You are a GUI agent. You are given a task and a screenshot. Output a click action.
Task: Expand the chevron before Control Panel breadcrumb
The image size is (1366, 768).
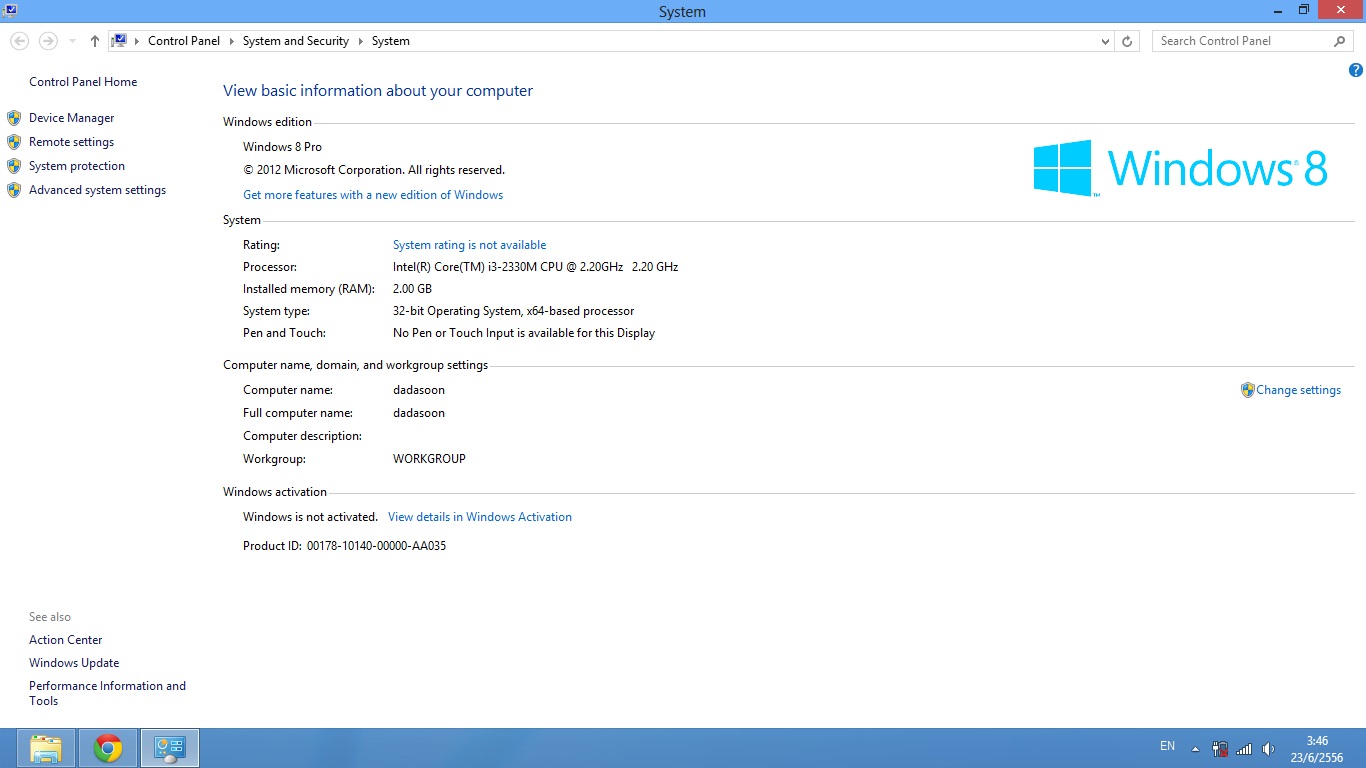click(137, 41)
